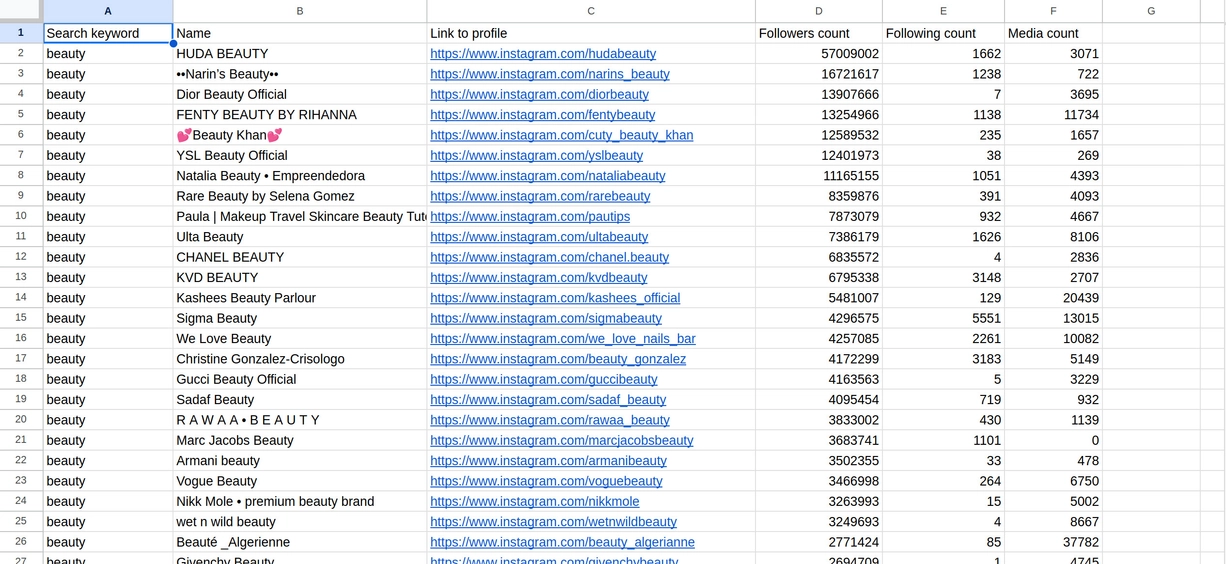Click the followers cell showing 57009002
The height and width of the screenshot is (564, 1226).
tap(818, 54)
